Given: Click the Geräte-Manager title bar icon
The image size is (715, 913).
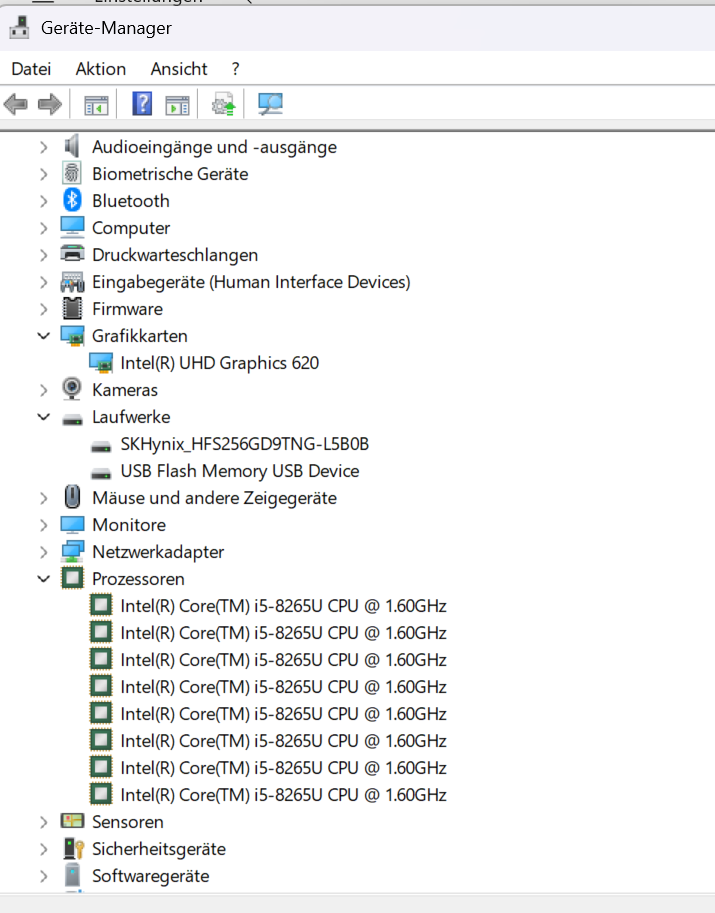Looking at the screenshot, I should pyautogui.click(x=19, y=27).
